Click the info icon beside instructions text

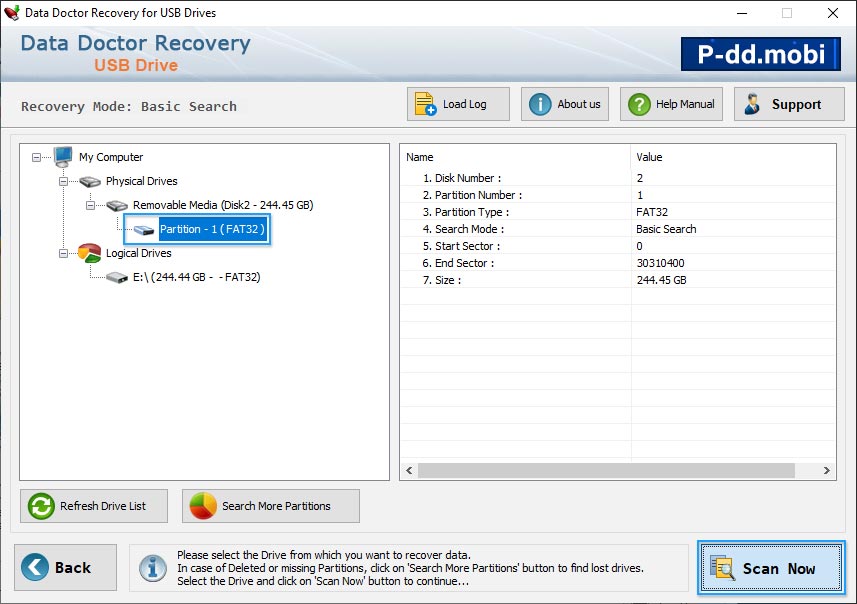coord(153,568)
